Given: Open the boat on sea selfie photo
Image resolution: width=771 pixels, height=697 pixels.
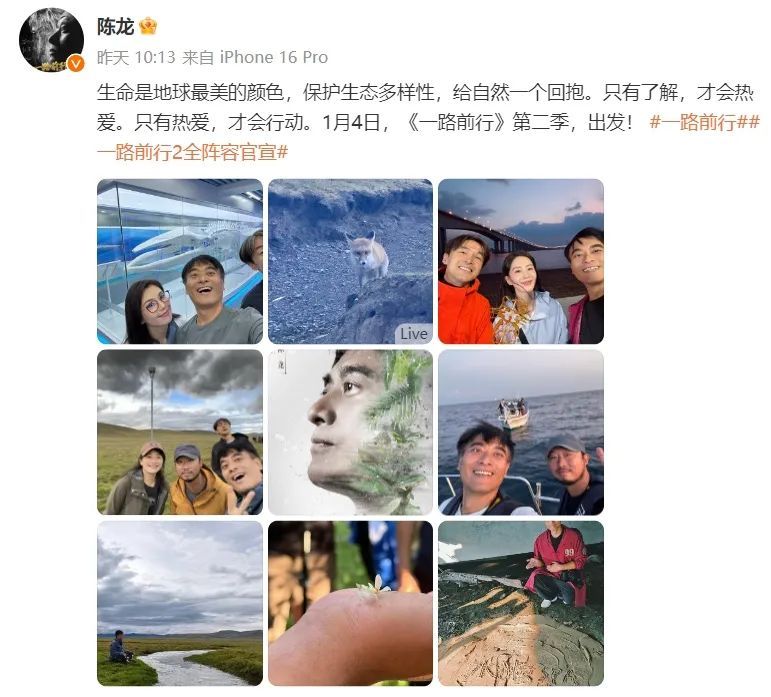Looking at the screenshot, I should [x=521, y=432].
